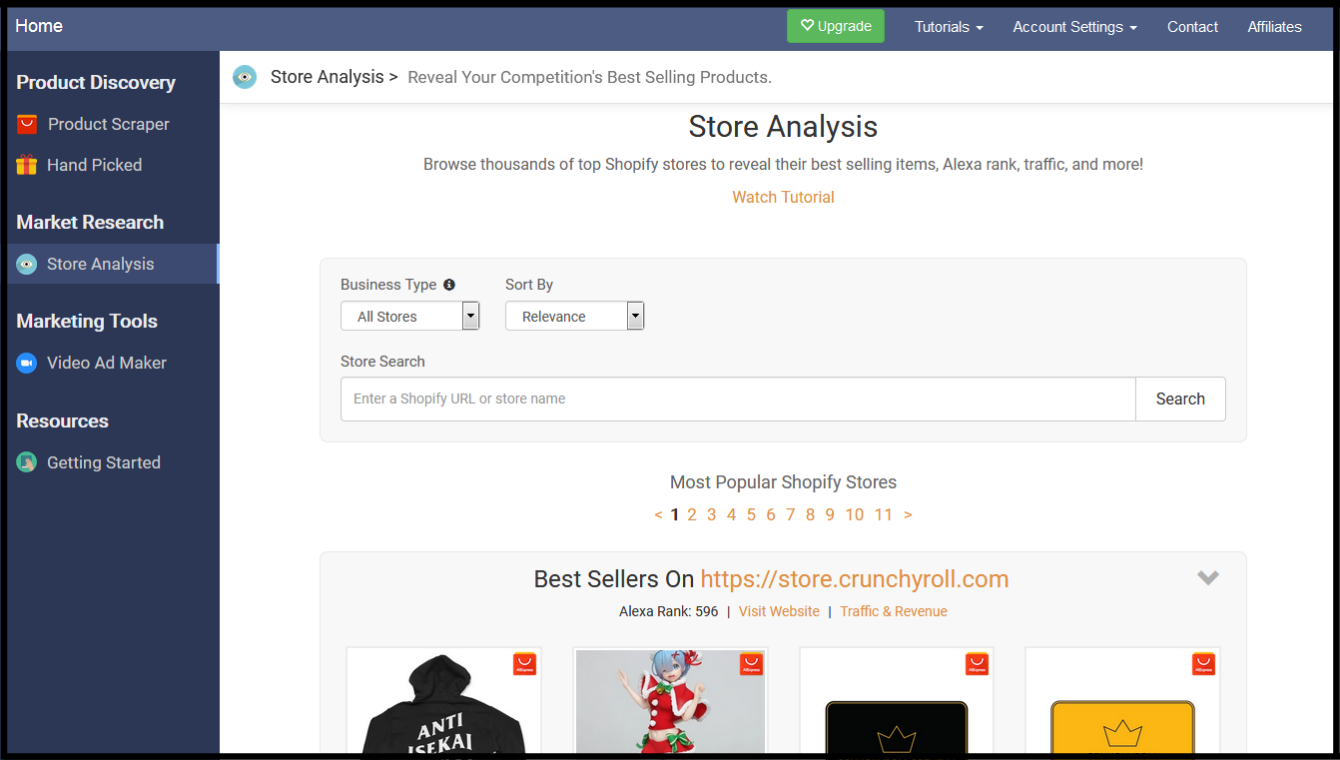Click AliExpress badge on Anti Isekai hoodie
The image size is (1340, 760).
525,664
